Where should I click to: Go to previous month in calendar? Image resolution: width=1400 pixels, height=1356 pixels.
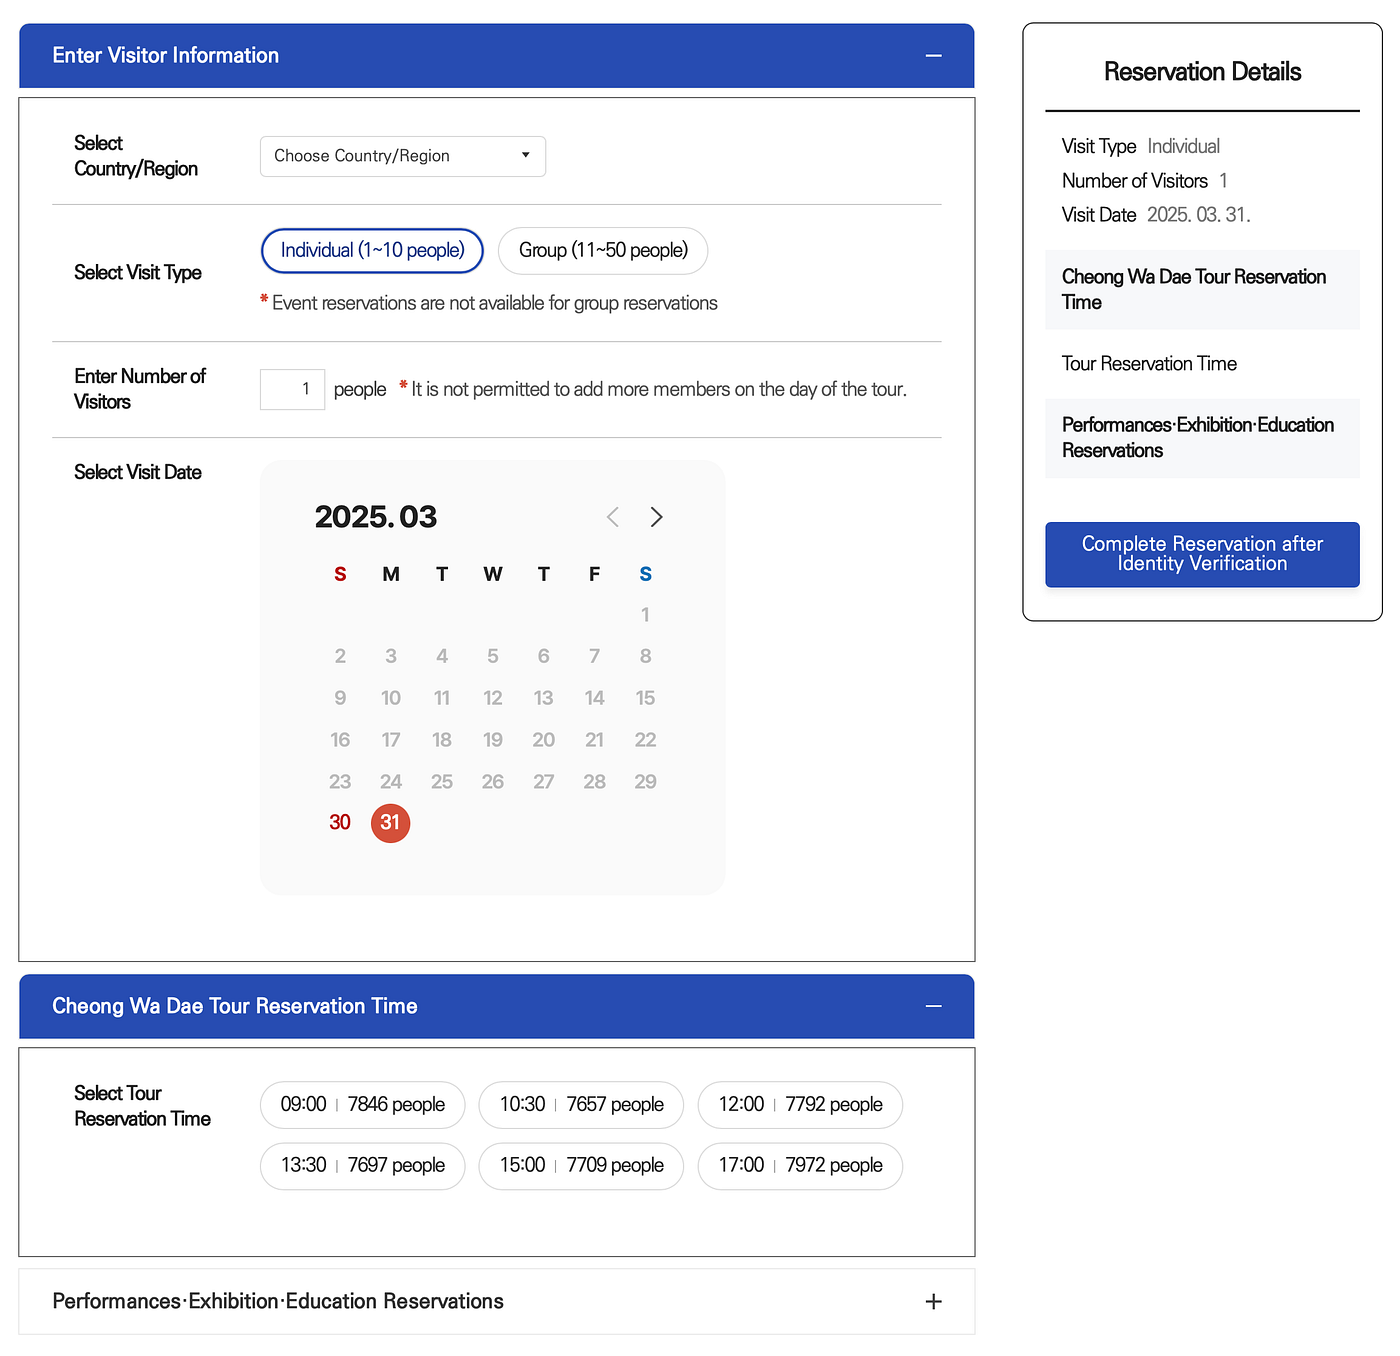click(613, 517)
